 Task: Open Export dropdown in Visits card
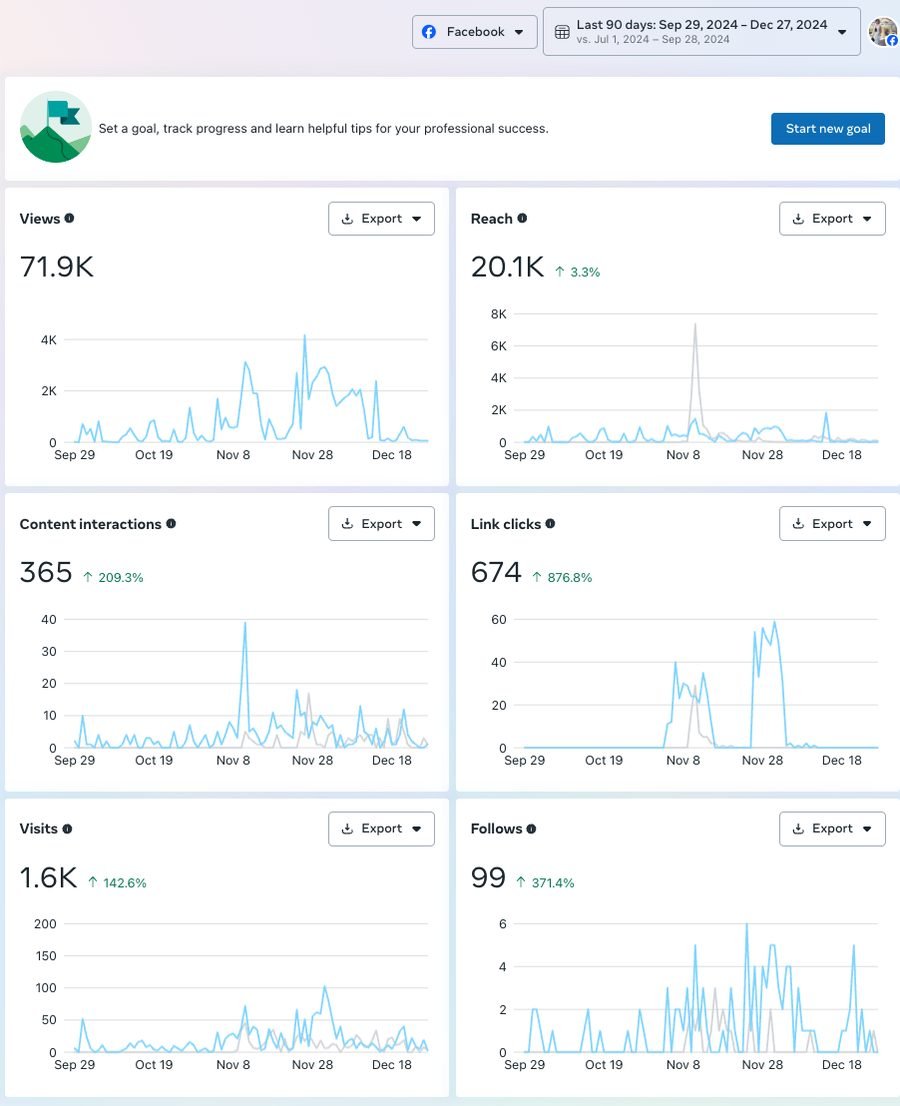pos(381,829)
